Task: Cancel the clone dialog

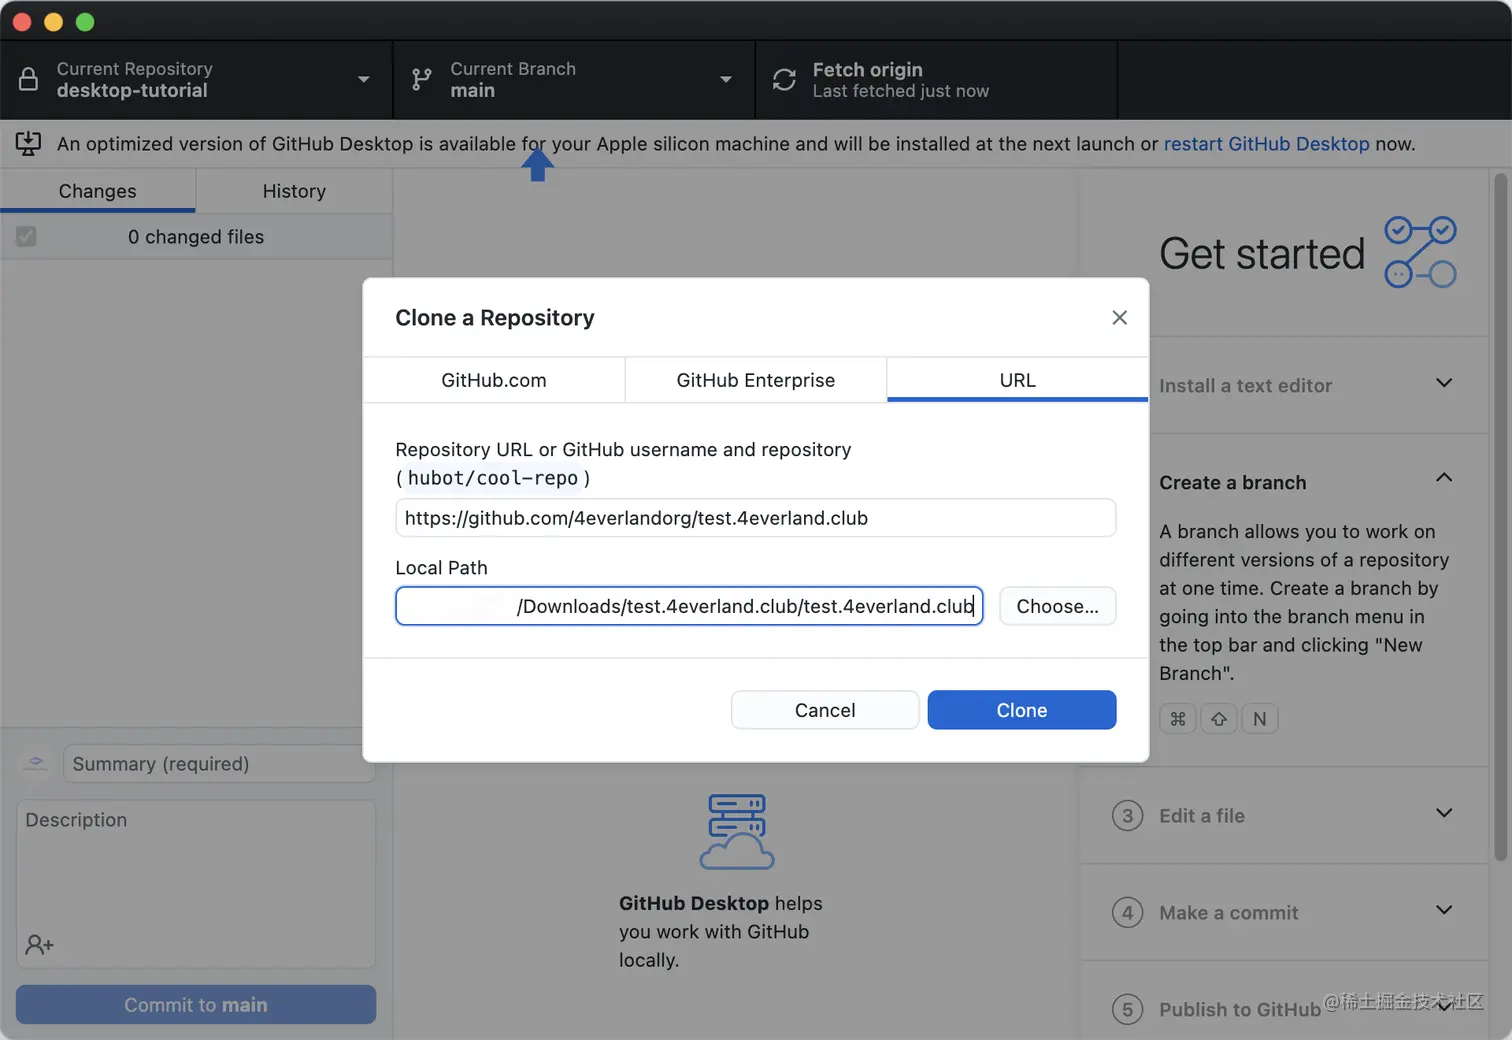Action: 825,710
